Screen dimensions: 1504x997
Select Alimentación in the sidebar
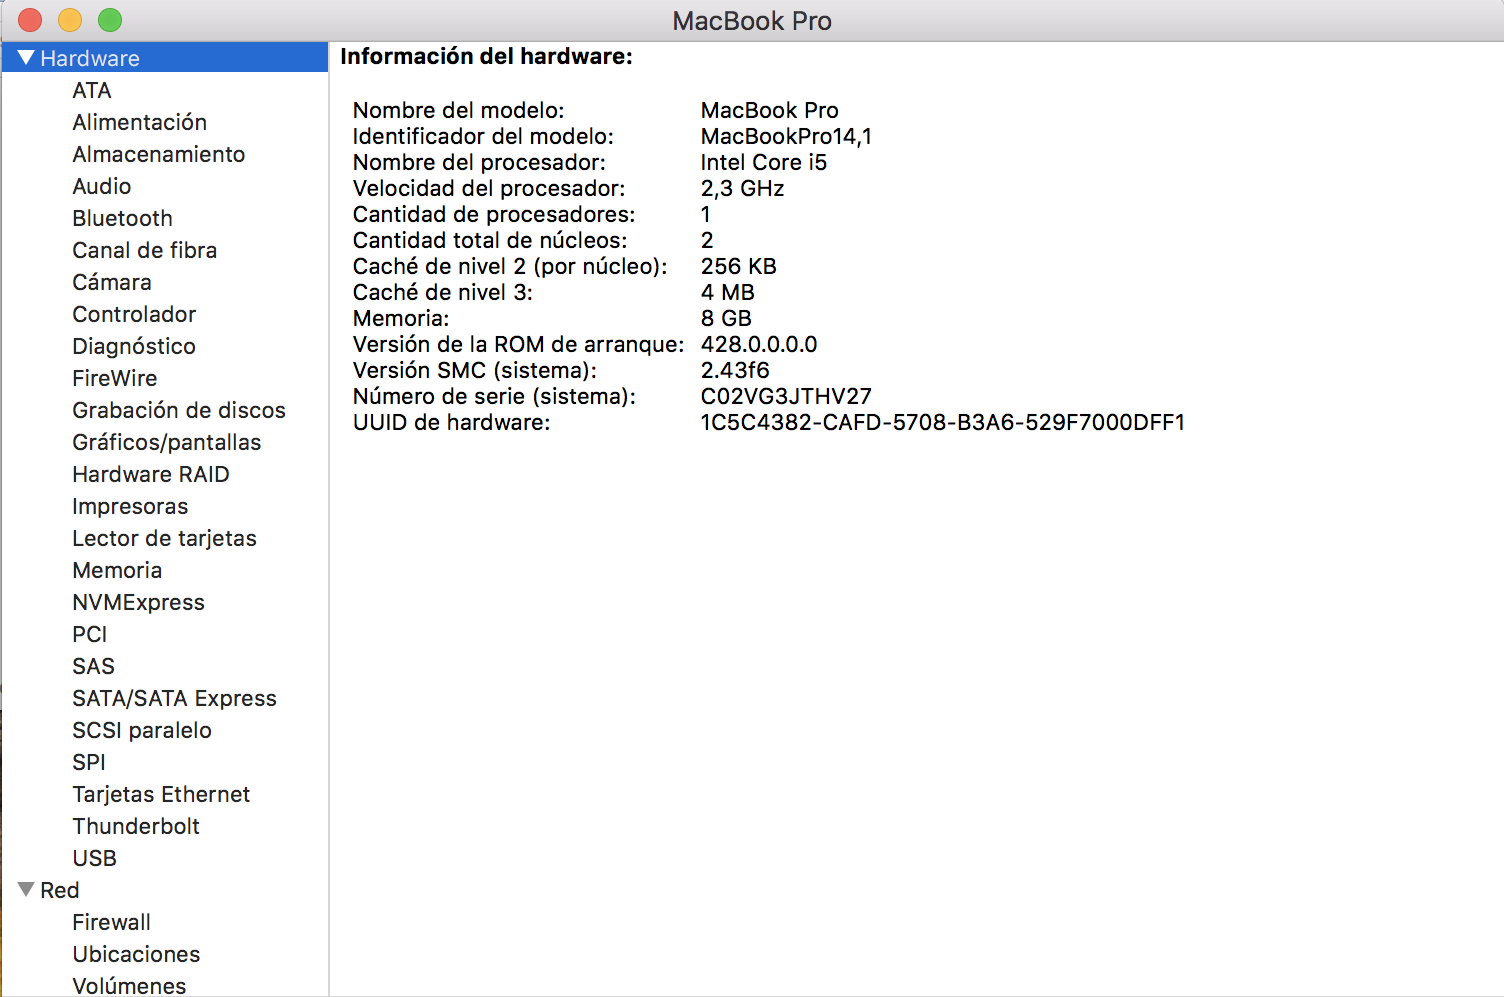coord(140,122)
